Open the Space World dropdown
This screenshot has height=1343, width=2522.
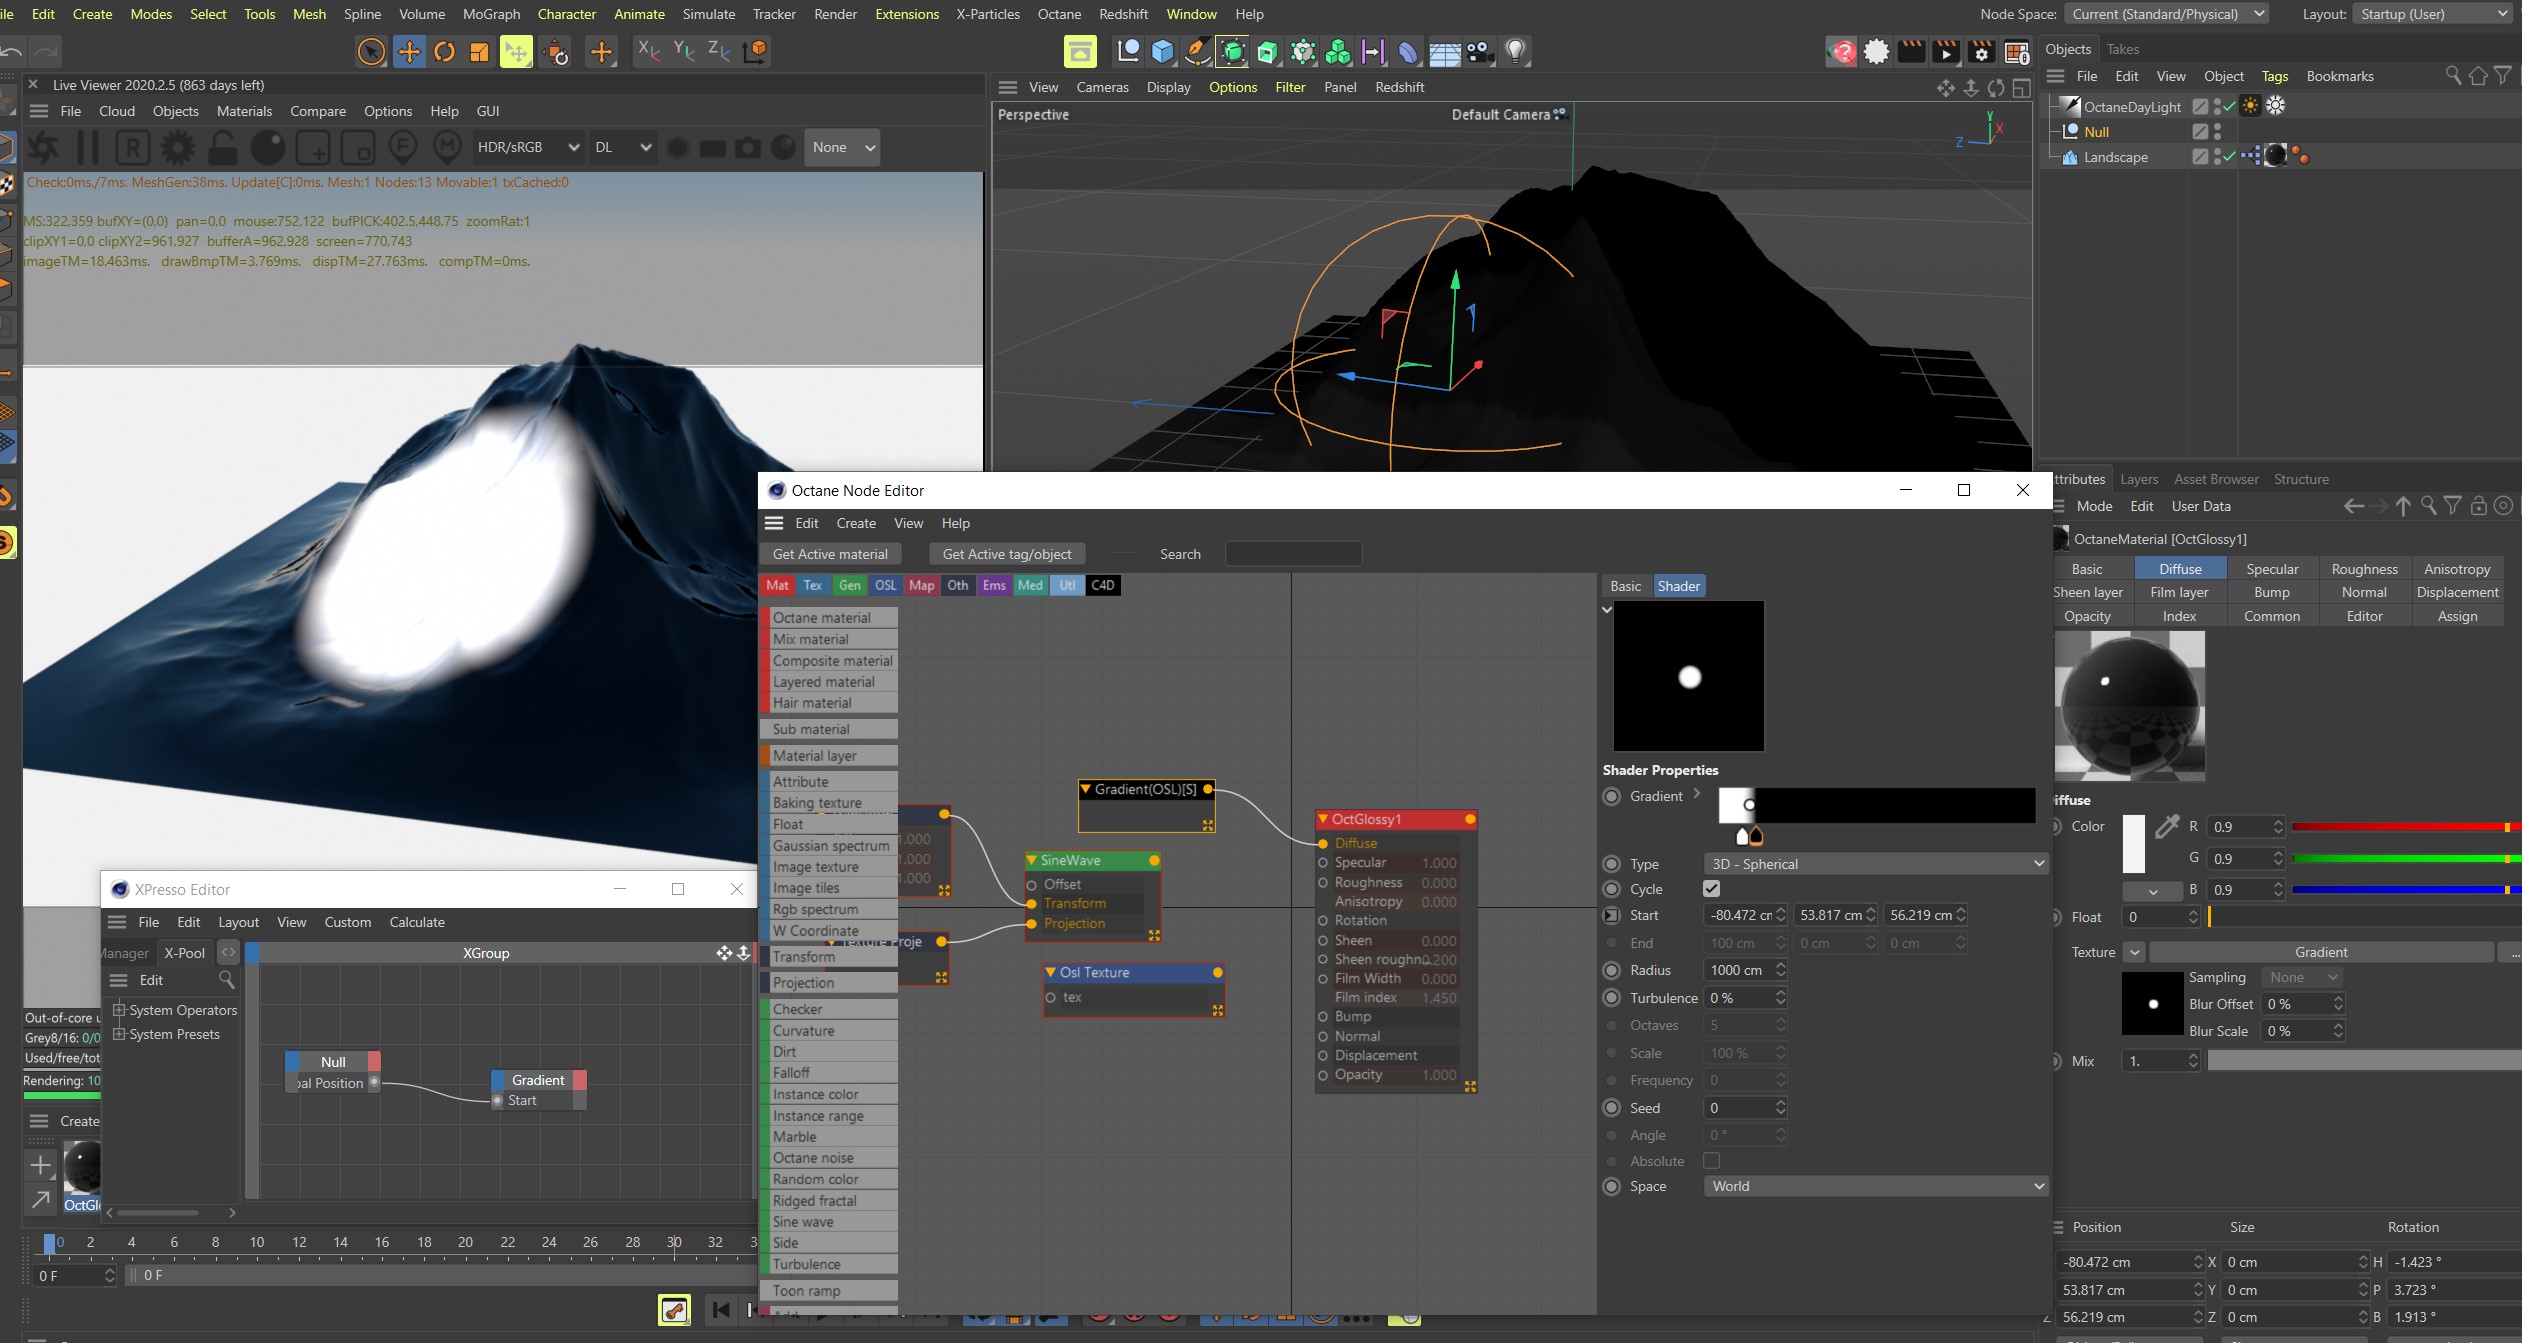1875,1186
